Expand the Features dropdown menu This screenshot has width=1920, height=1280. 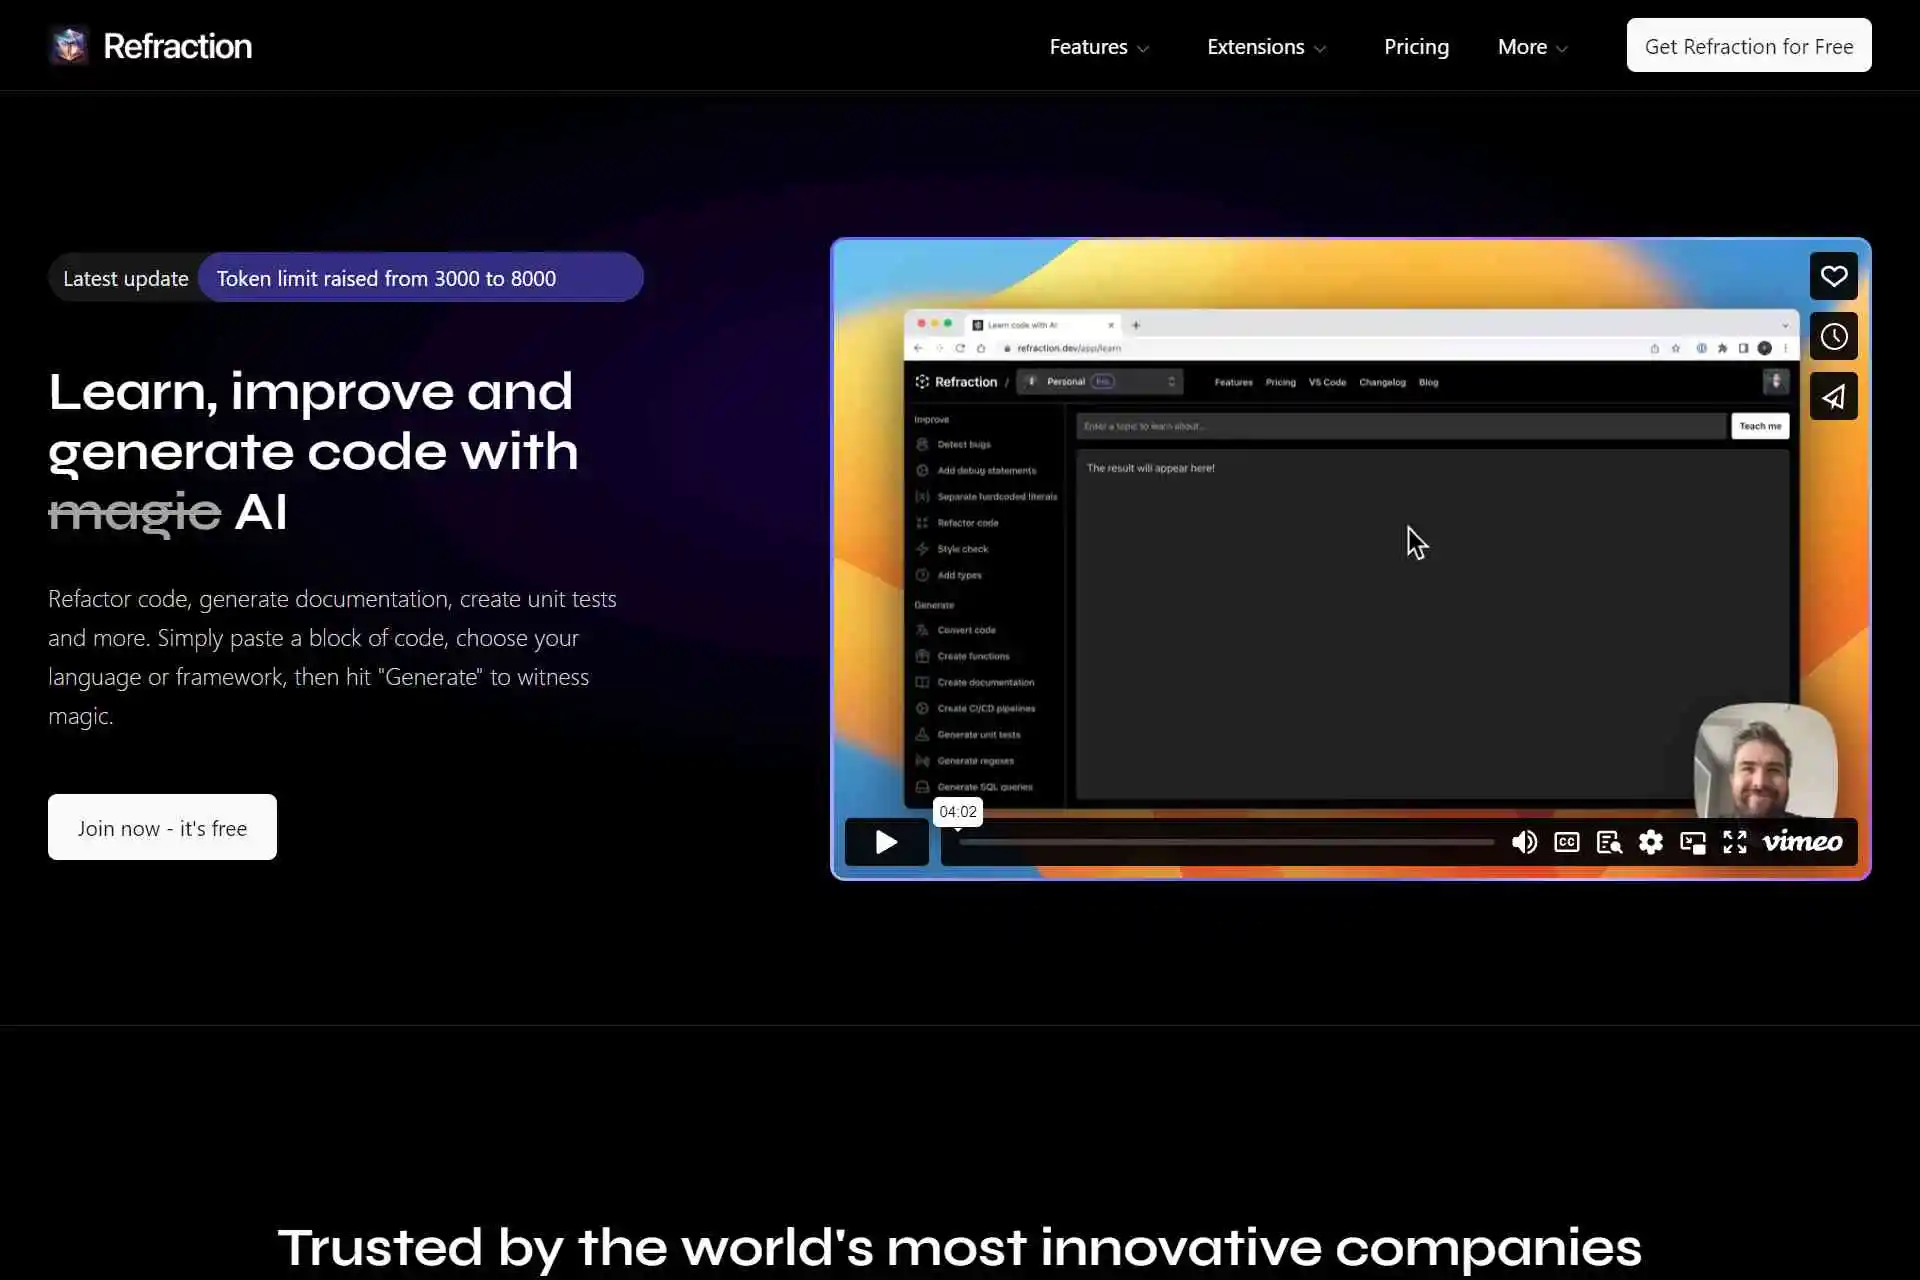click(x=1099, y=47)
